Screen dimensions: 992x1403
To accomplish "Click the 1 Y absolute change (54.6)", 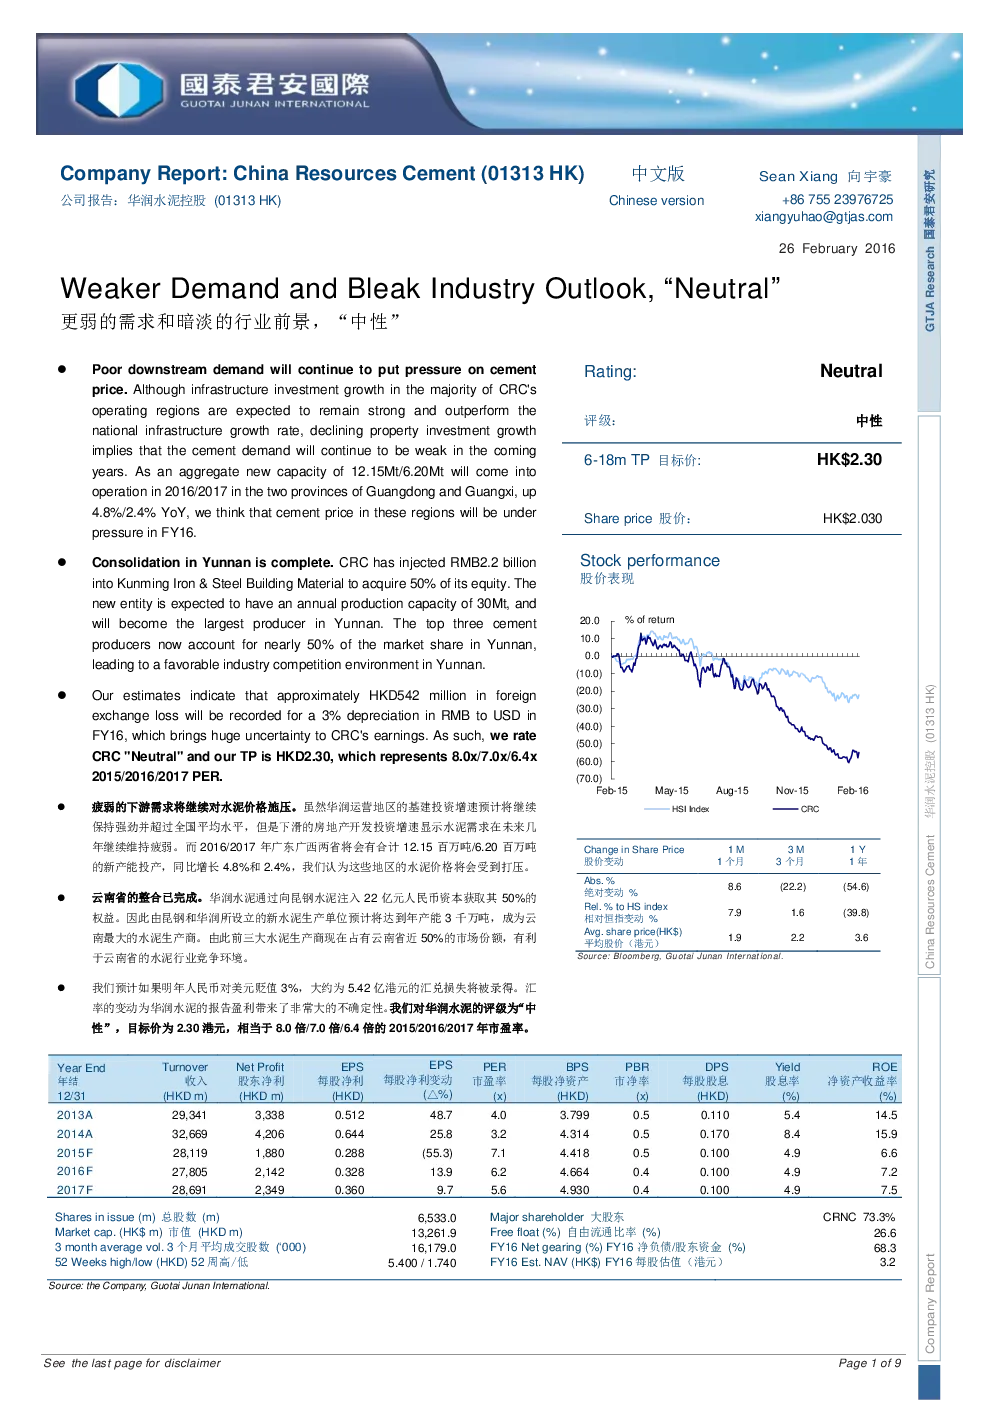I will click(x=856, y=886).
